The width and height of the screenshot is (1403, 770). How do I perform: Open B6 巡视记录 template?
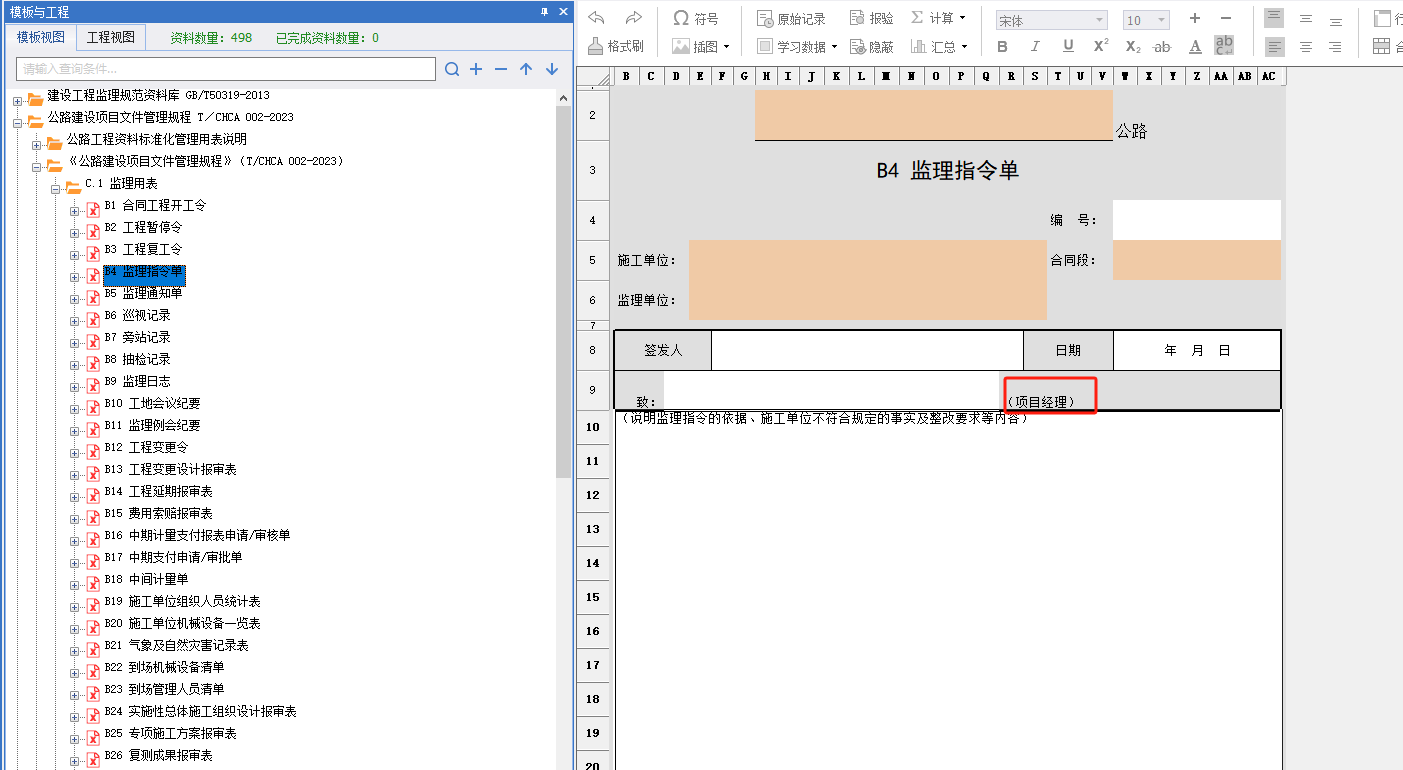click(x=137, y=315)
